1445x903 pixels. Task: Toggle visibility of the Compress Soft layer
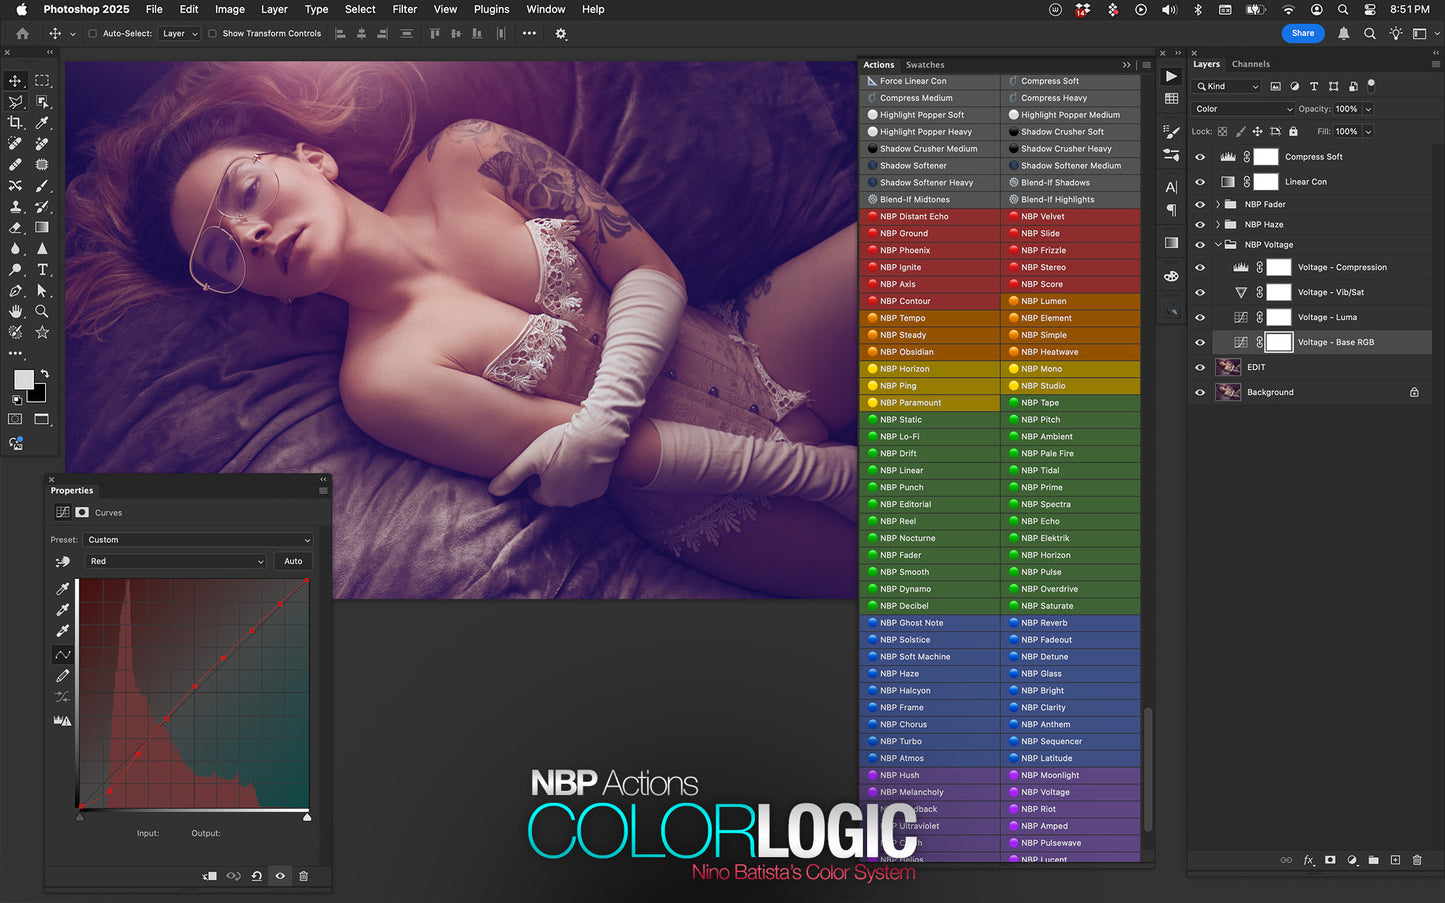click(1199, 156)
